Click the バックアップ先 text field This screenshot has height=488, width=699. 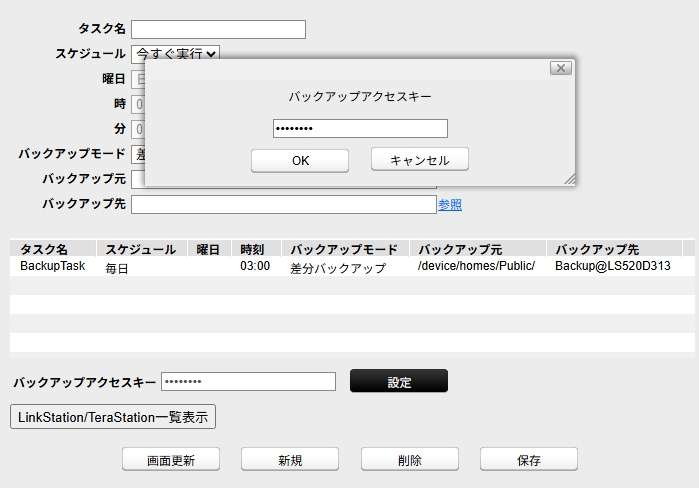coord(283,204)
